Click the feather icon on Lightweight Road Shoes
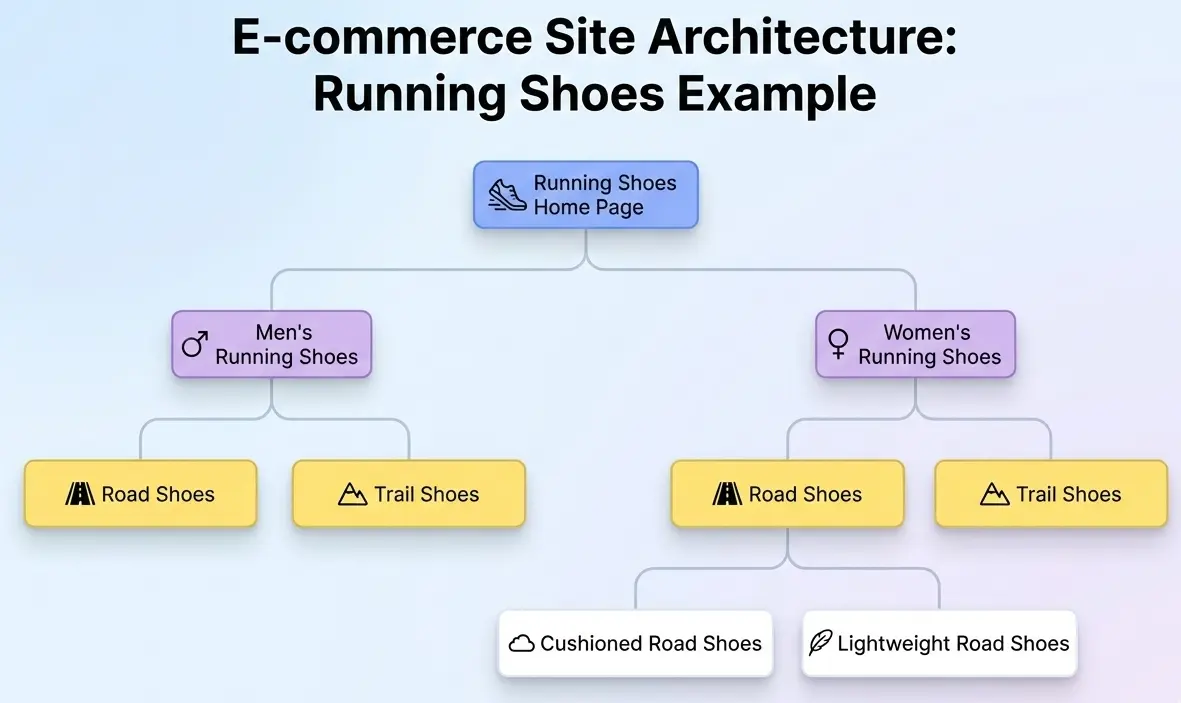 (x=822, y=643)
